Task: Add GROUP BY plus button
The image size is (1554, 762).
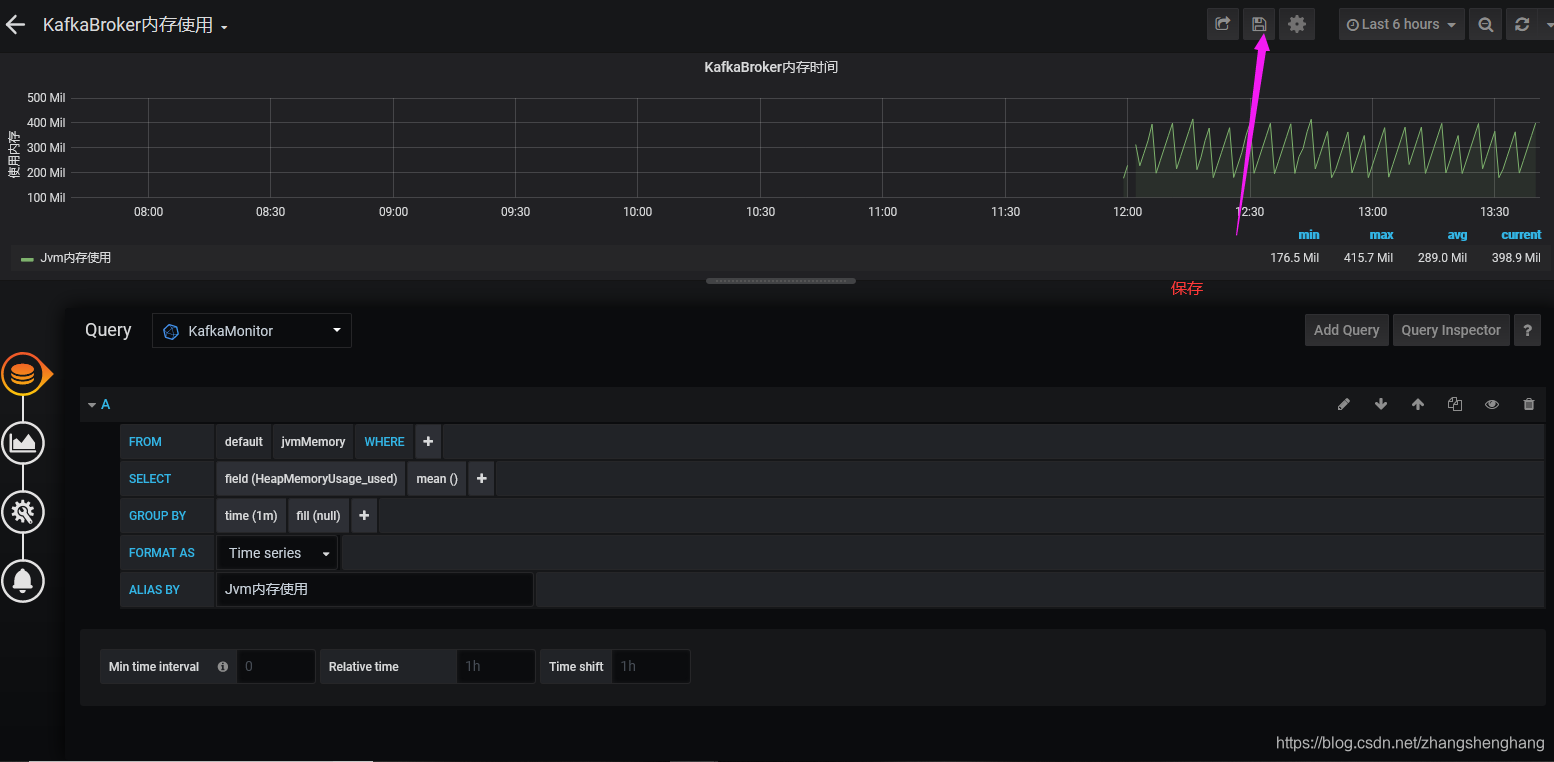Action: [x=364, y=515]
